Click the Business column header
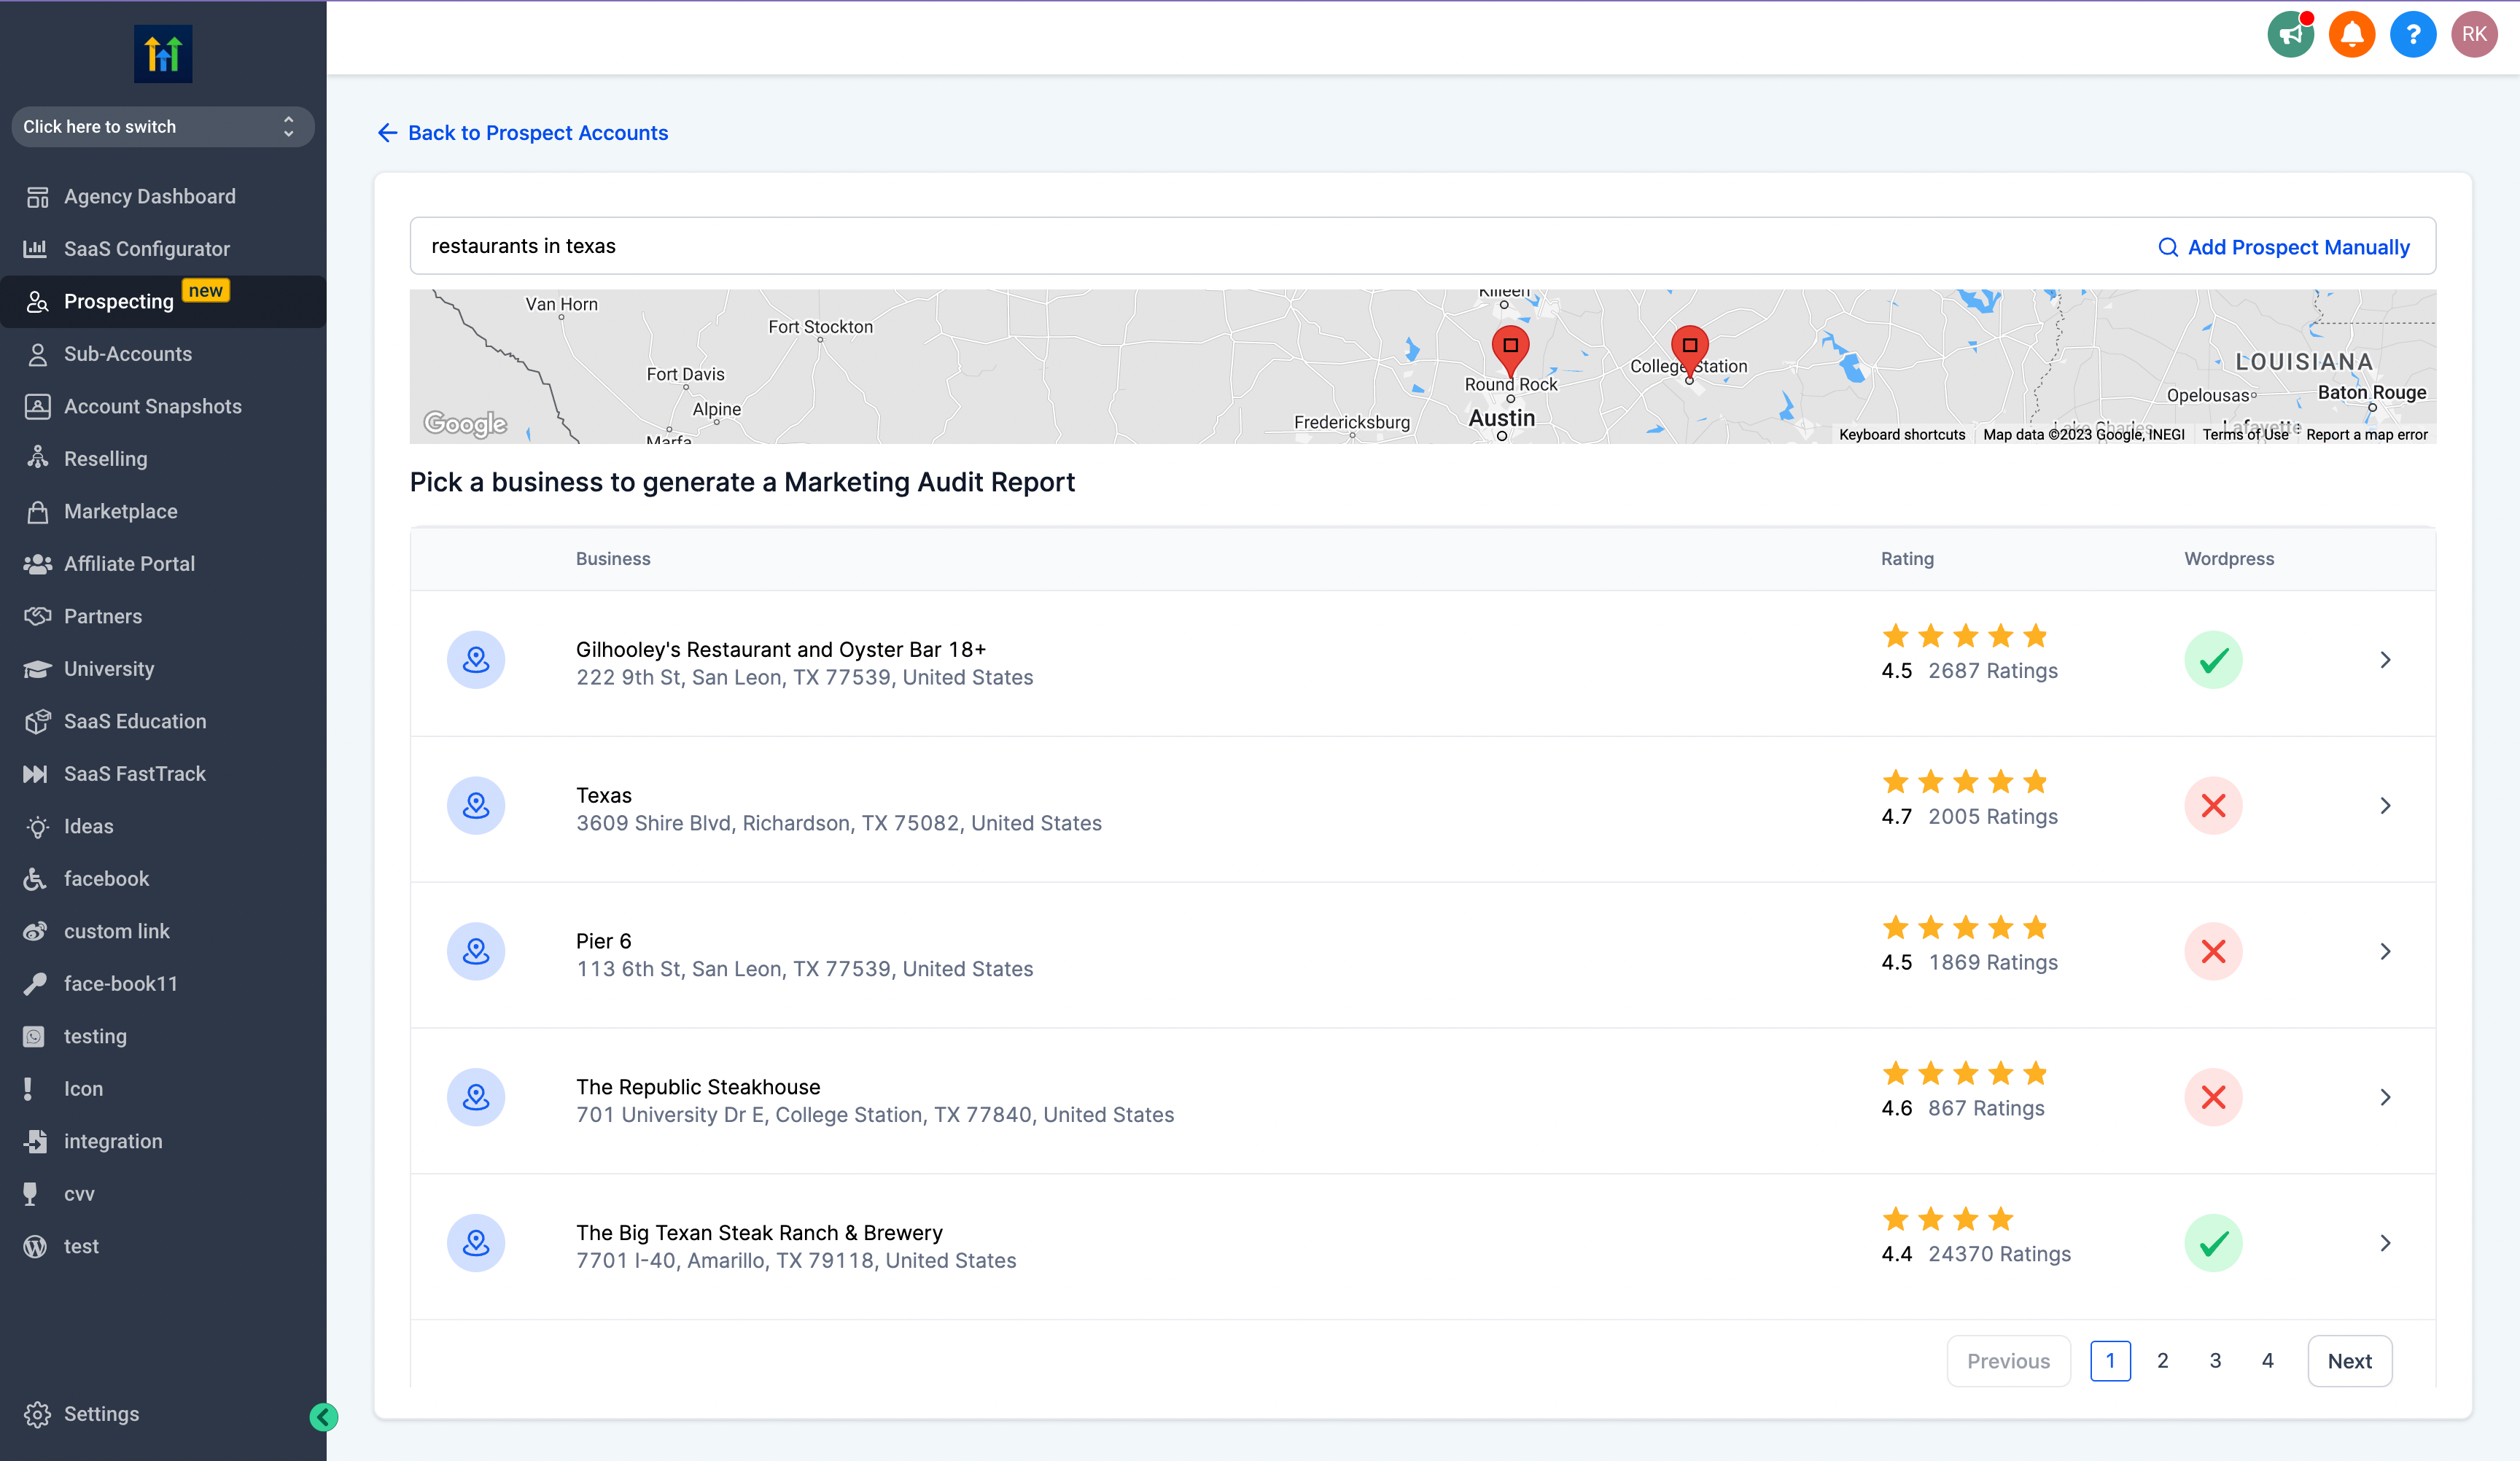 613,559
